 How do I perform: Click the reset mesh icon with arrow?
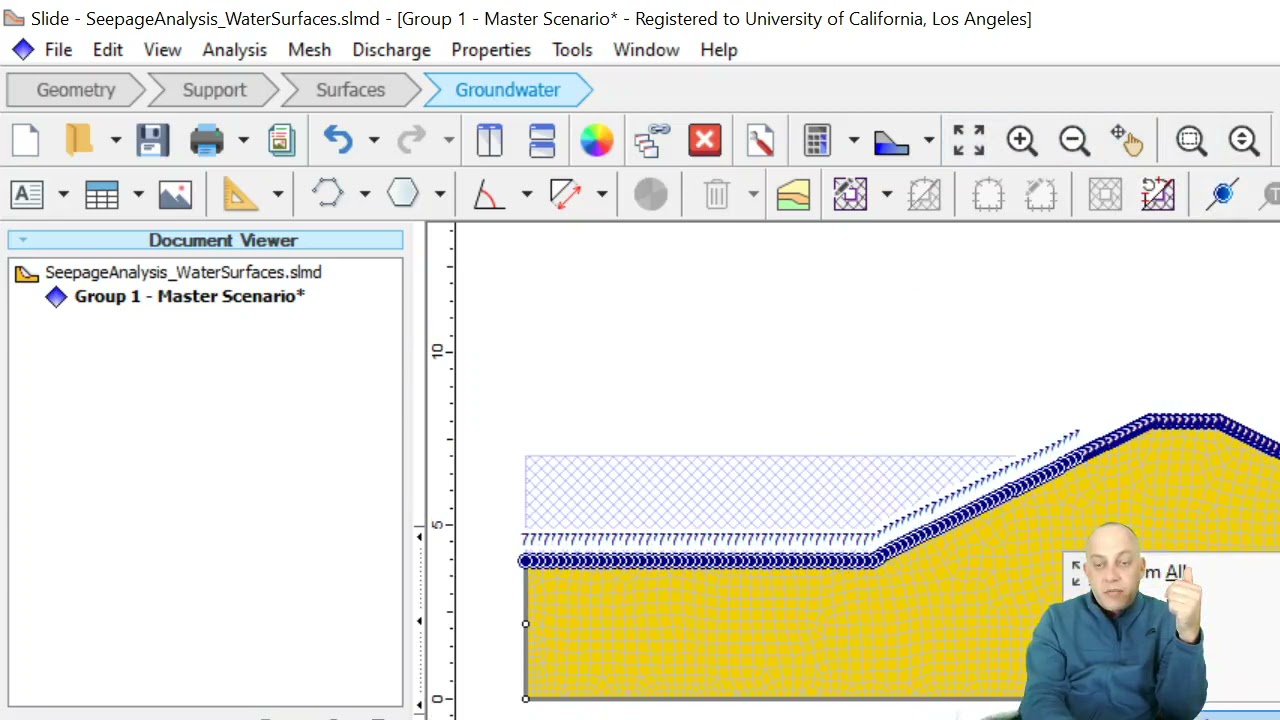pos(1158,194)
